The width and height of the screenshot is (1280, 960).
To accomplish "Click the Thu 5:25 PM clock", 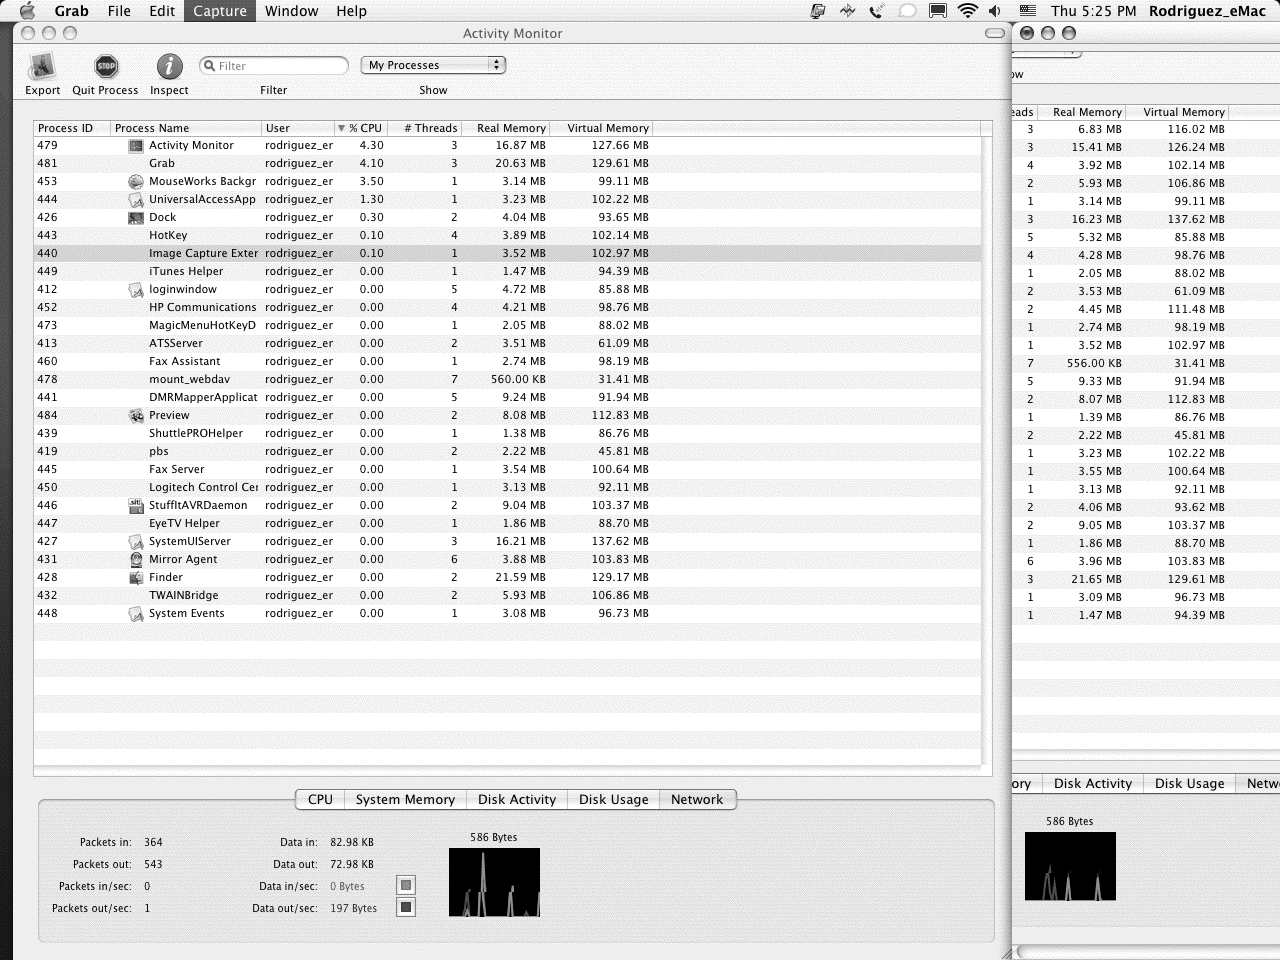I will pos(1094,11).
